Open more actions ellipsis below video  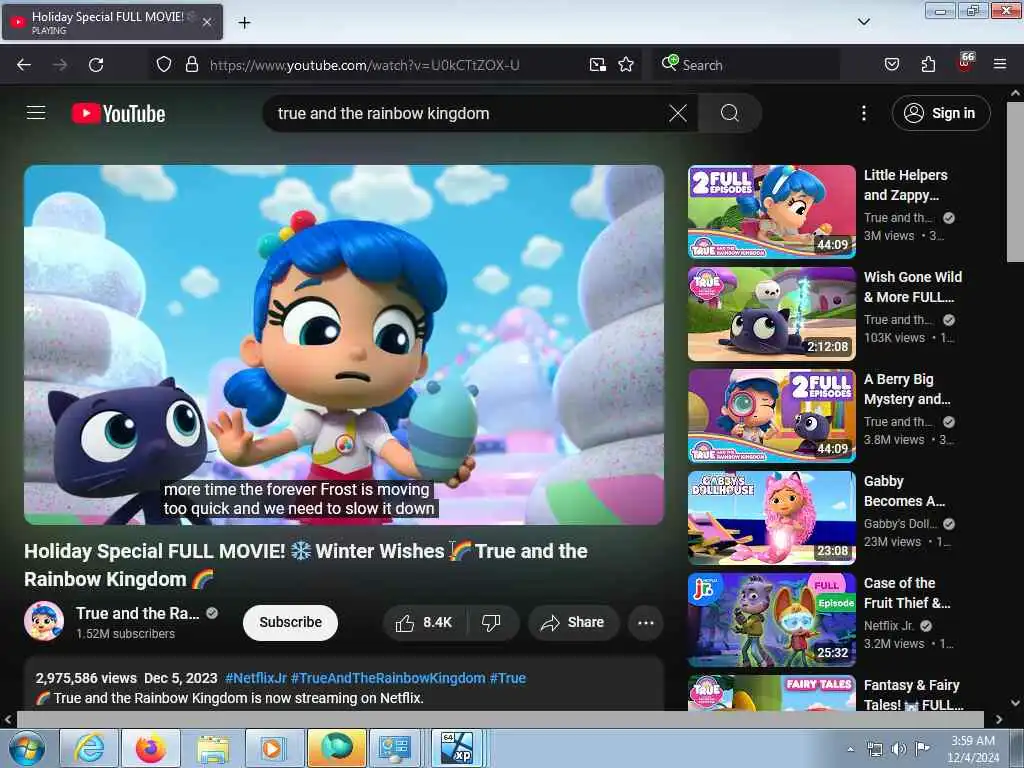pyautogui.click(x=646, y=622)
